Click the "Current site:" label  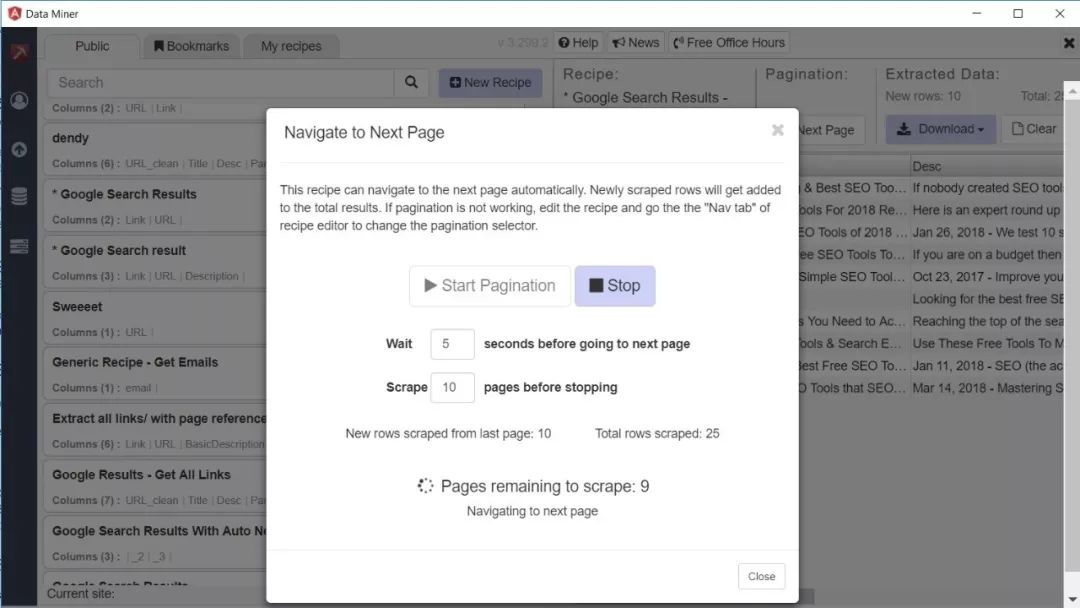pos(81,594)
